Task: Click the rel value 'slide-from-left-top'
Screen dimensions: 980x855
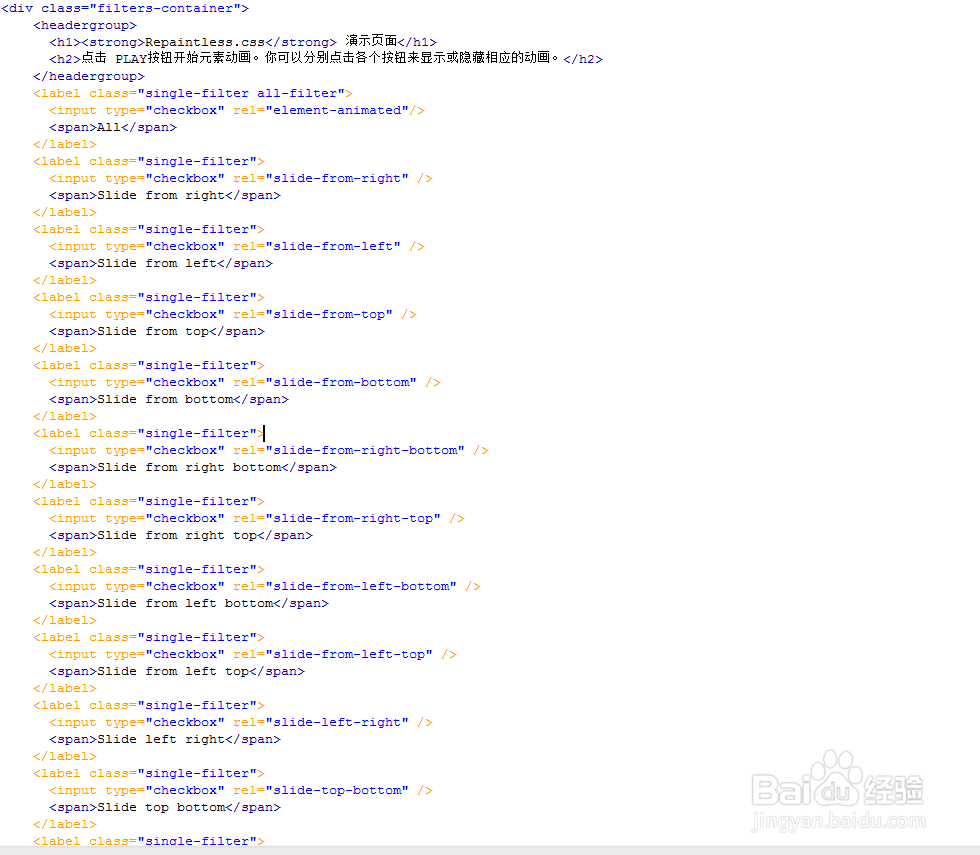Action: 349,655
